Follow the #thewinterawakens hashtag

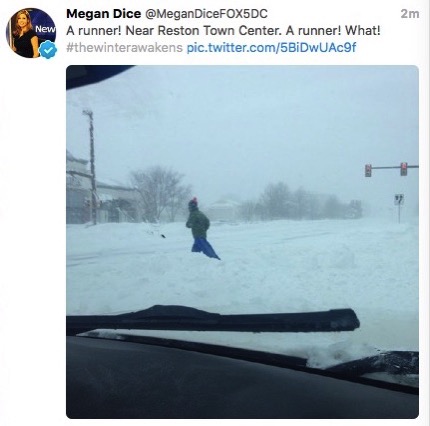click(124, 48)
